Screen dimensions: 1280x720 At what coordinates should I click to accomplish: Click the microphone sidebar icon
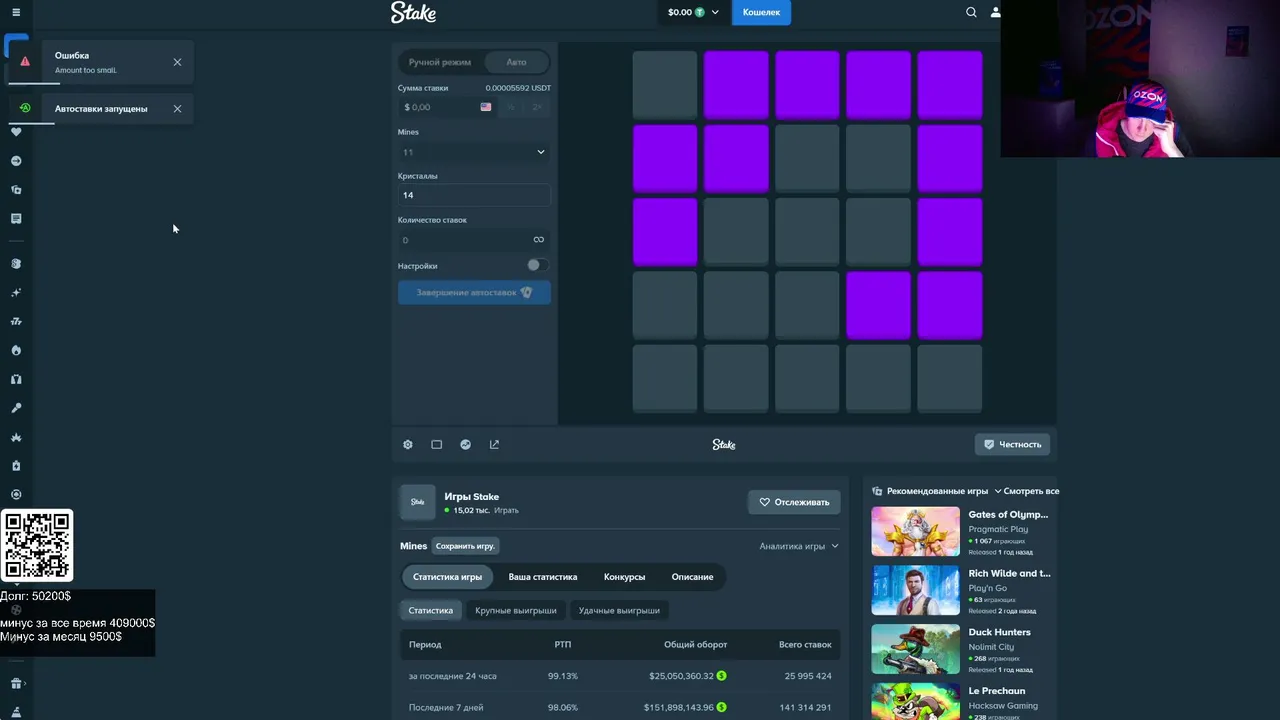click(x=16, y=408)
